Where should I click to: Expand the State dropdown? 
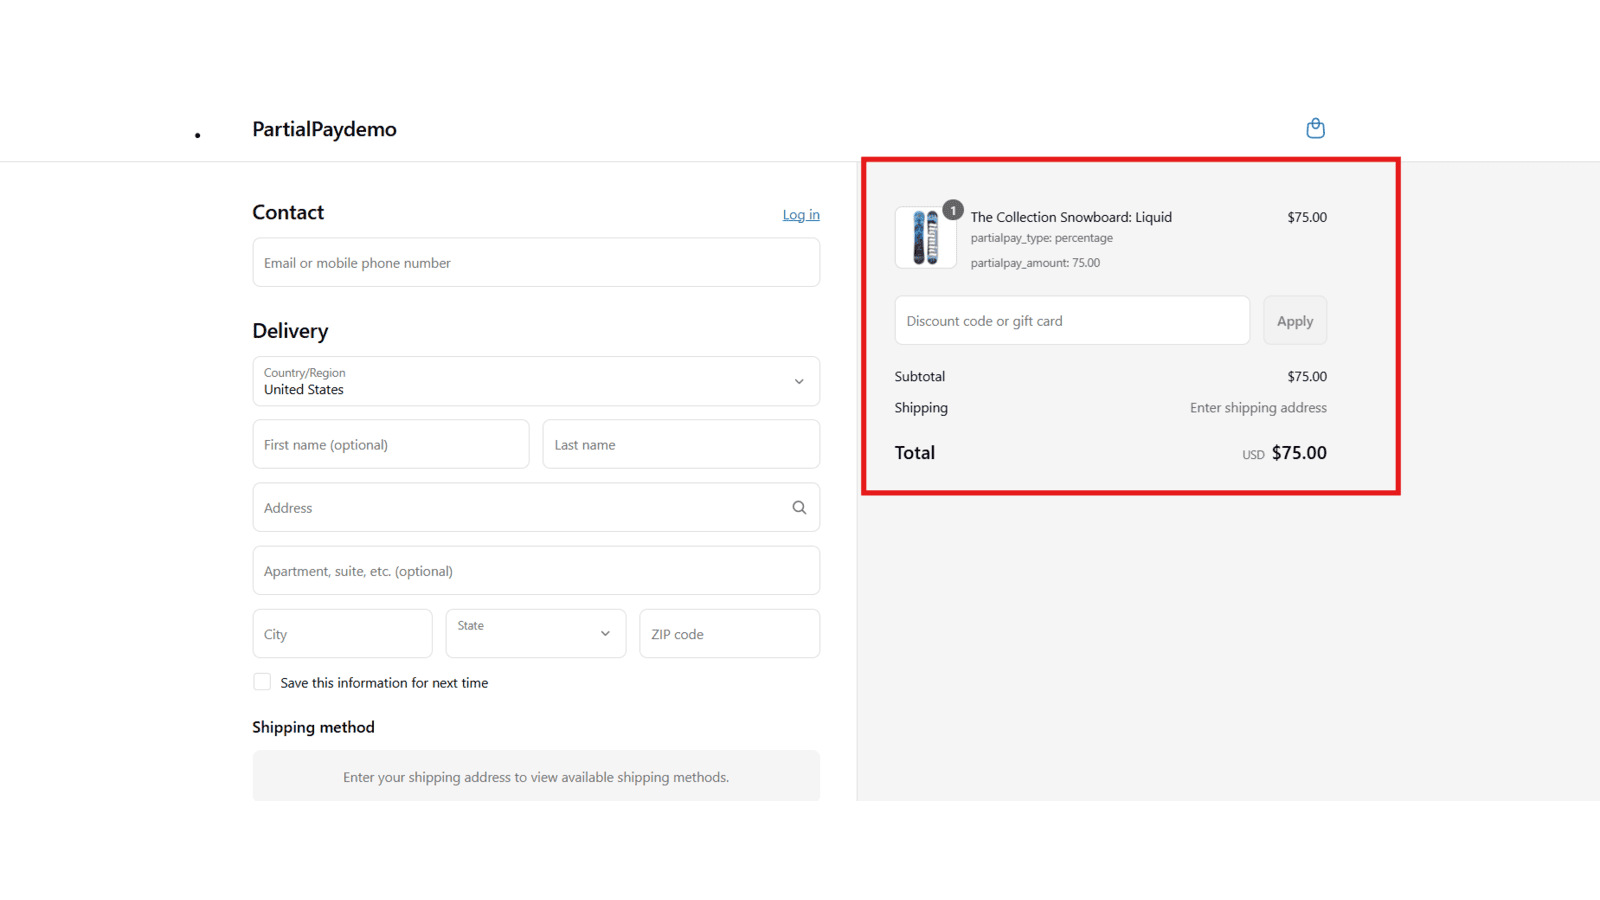pos(535,633)
